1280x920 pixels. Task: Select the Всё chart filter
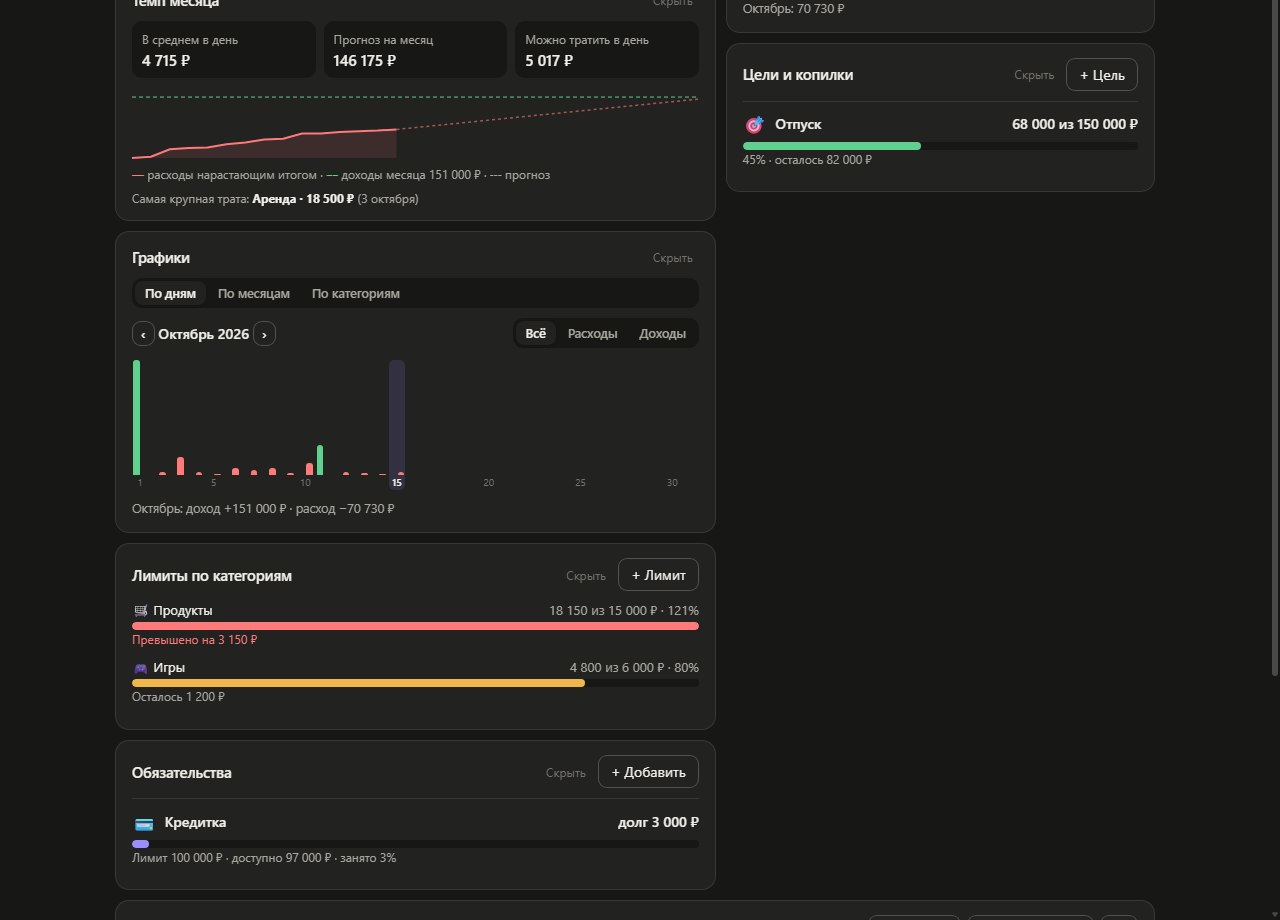coord(536,334)
